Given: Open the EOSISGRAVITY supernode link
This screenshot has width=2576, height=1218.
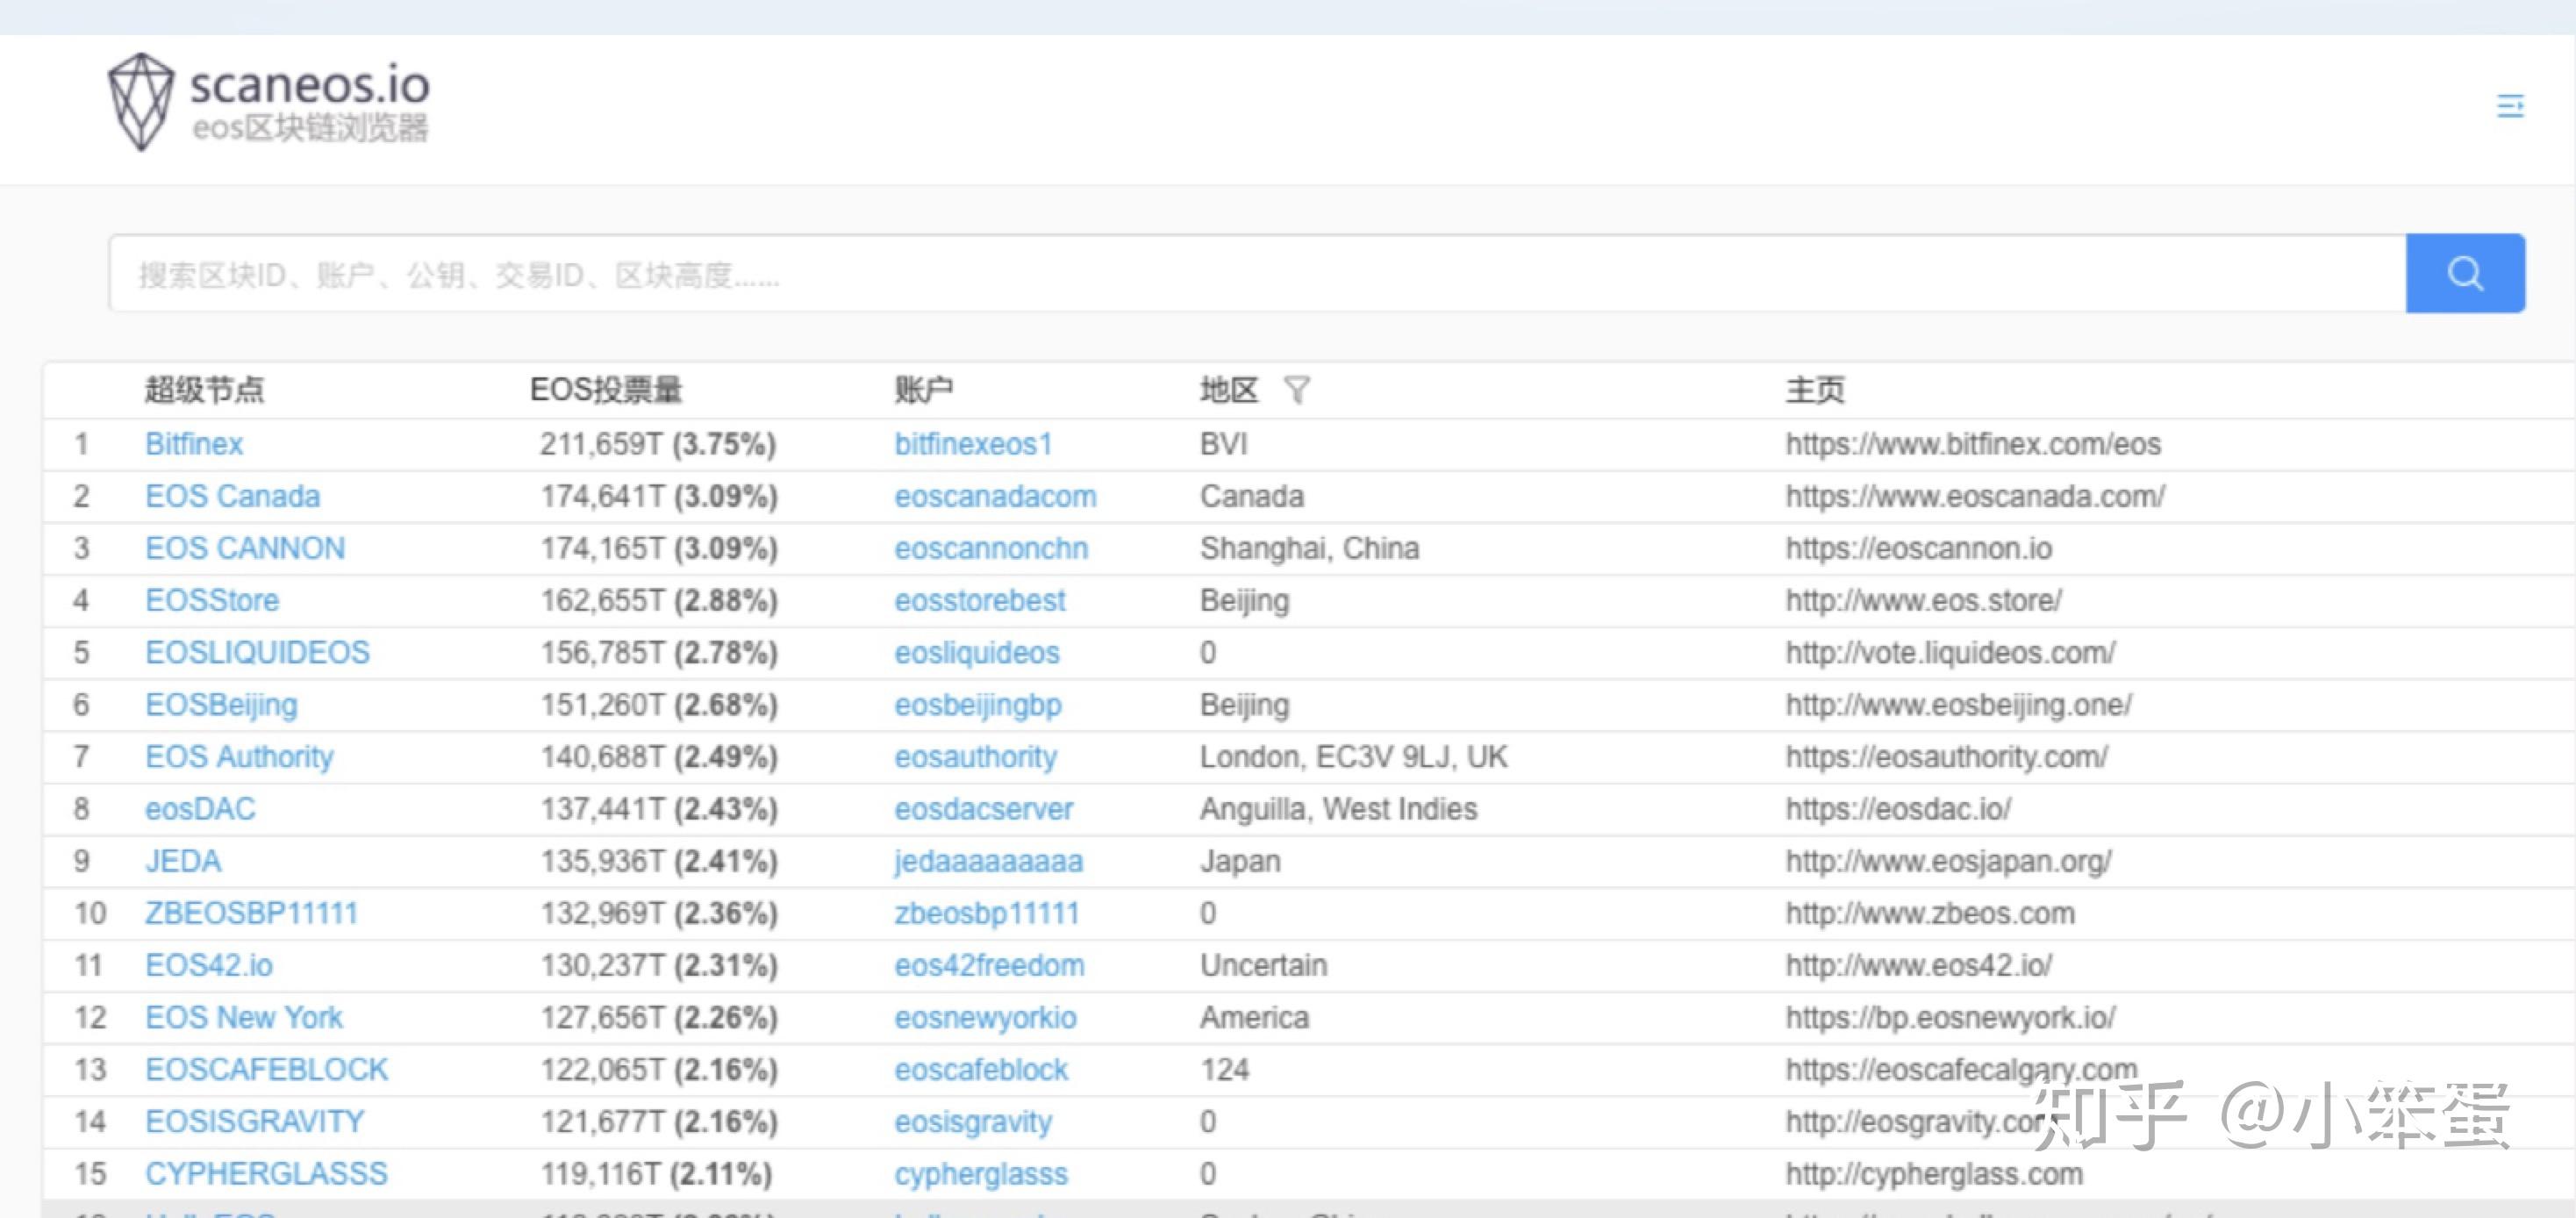Looking at the screenshot, I should pyautogui.click(x=254, y=1121).
